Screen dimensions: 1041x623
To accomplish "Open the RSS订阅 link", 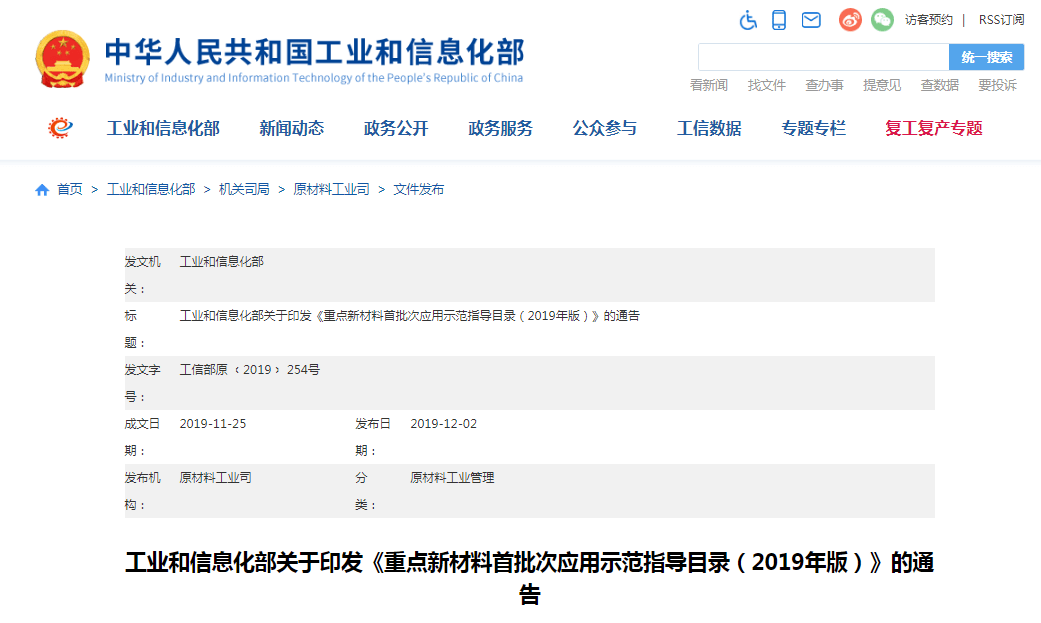I will [x=1001, y=20].
